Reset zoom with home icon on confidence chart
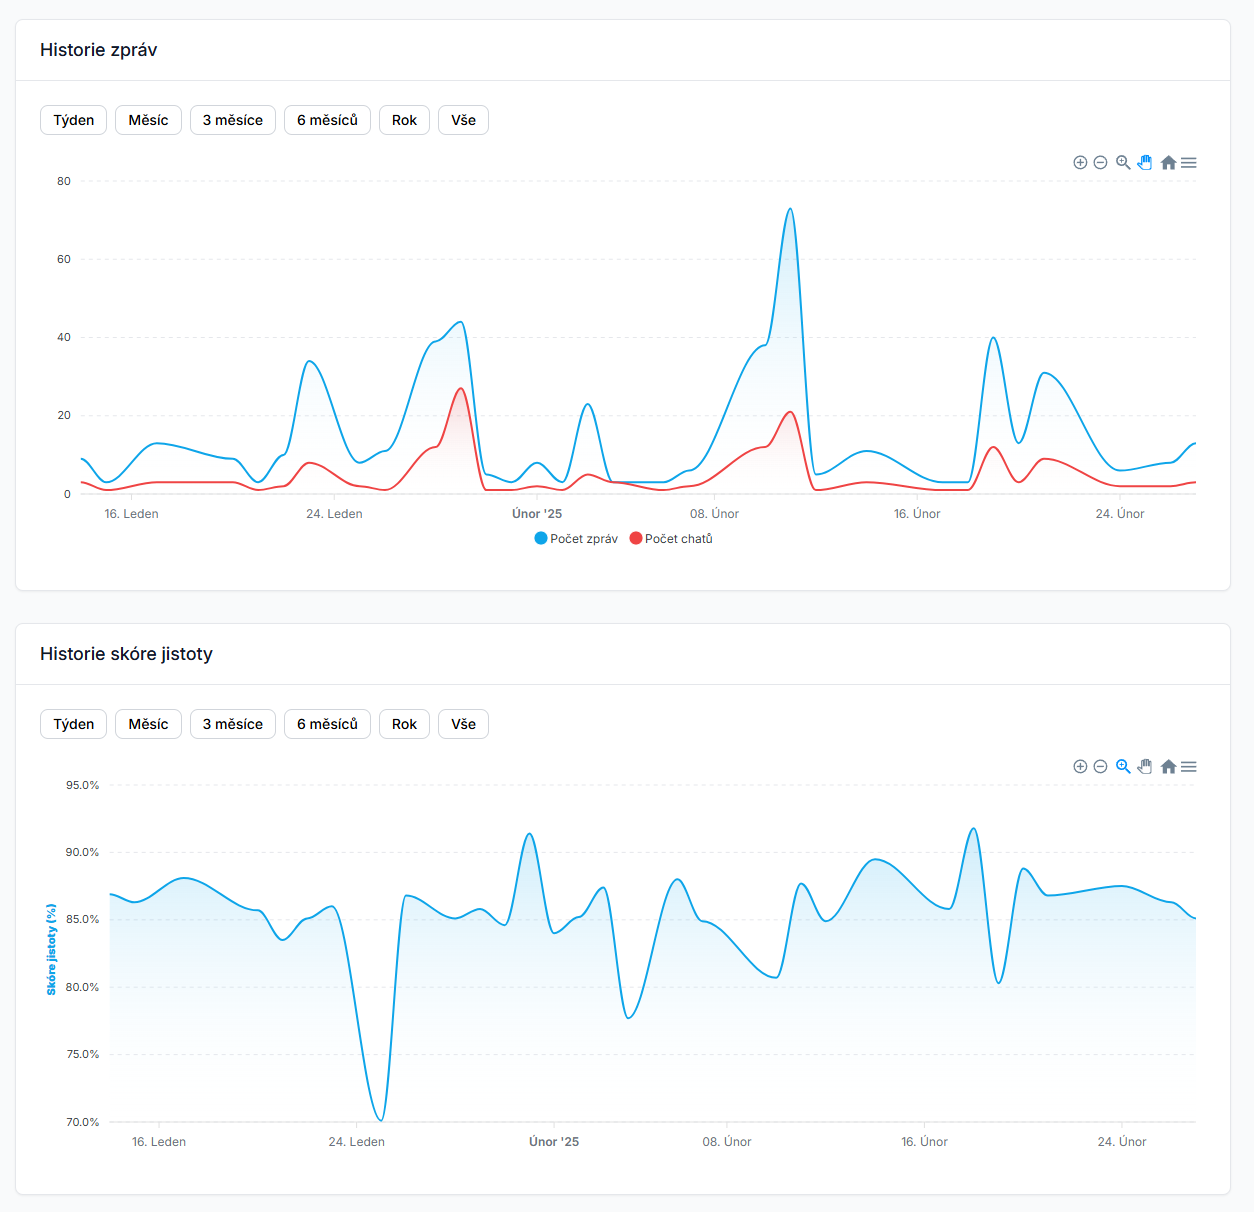 tap(1168, 766)
